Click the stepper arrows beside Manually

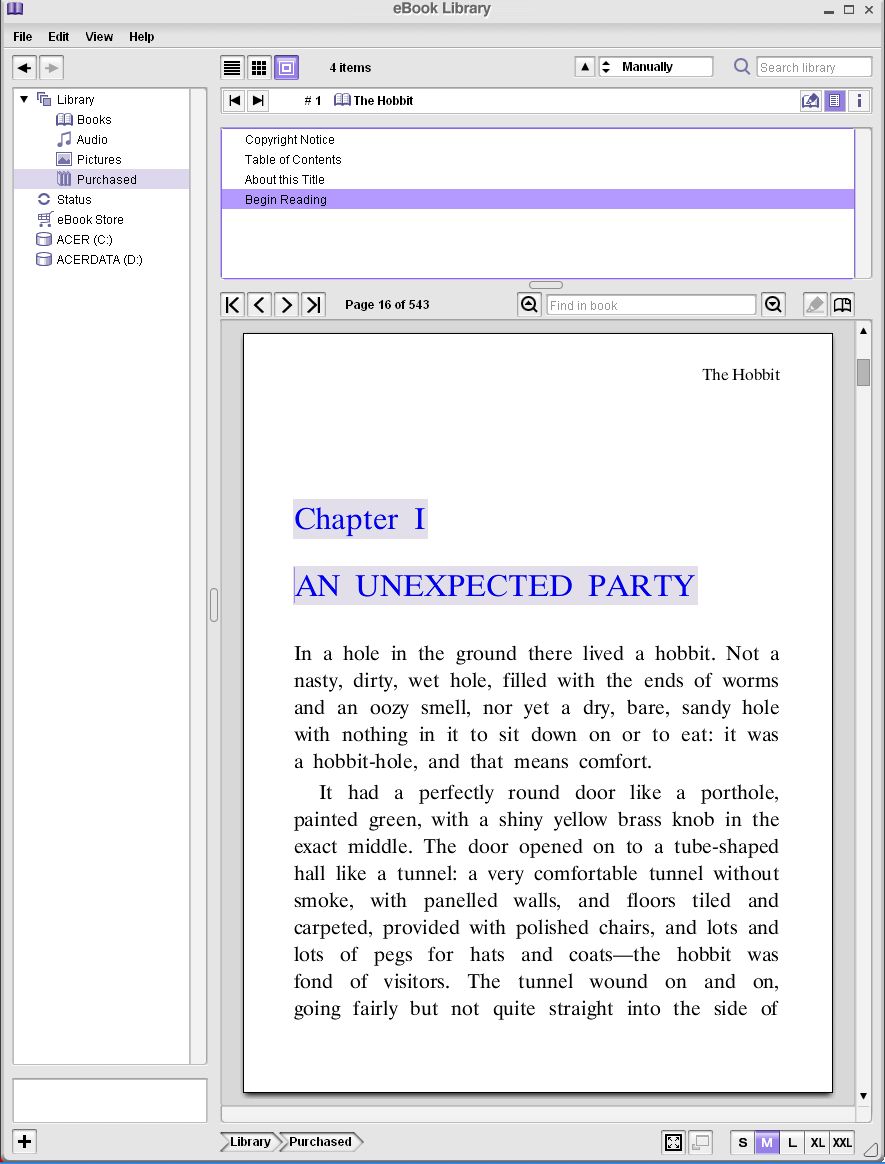point(606,67)
